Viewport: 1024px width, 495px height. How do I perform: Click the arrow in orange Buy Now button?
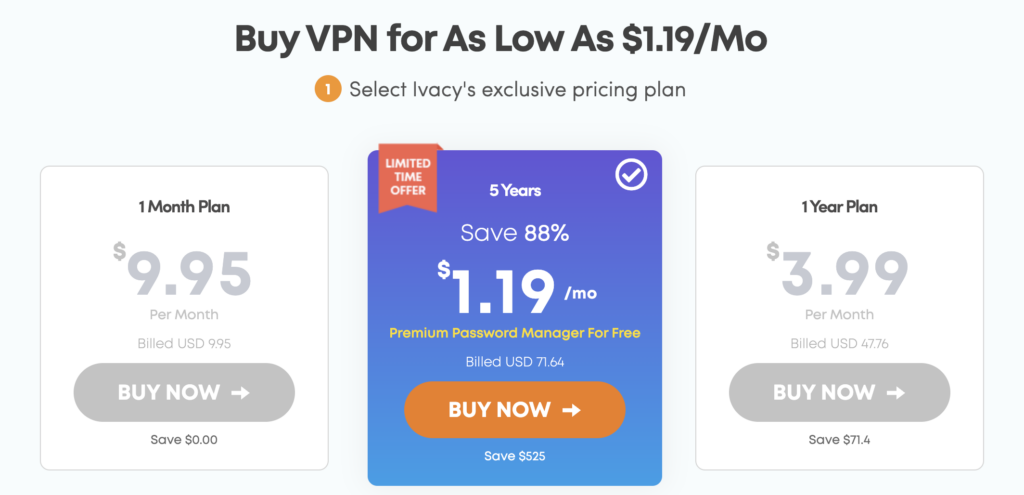571,410
